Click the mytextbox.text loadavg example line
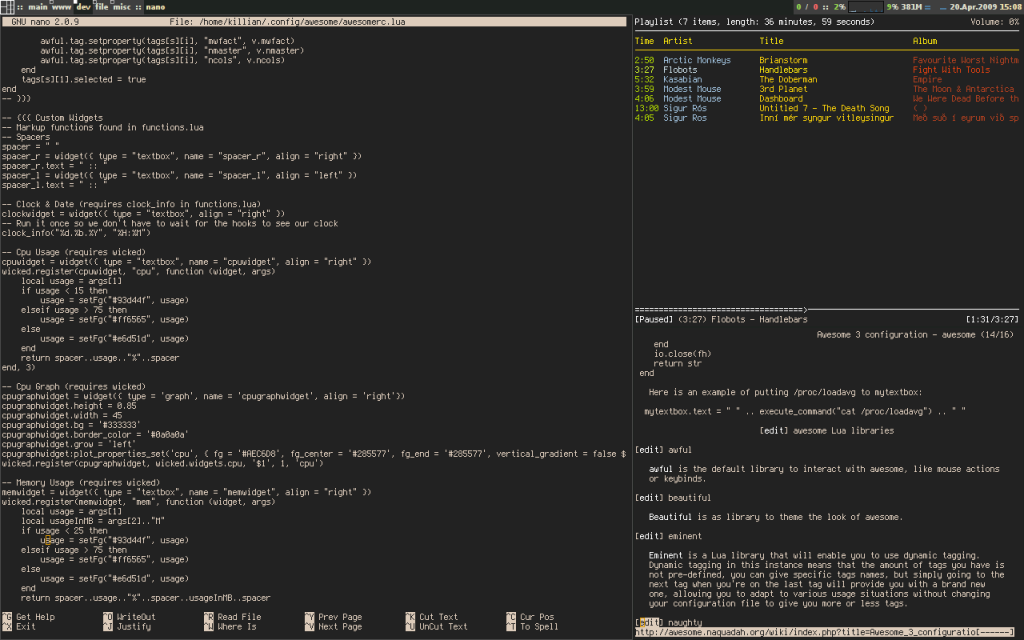 (805, 411)
